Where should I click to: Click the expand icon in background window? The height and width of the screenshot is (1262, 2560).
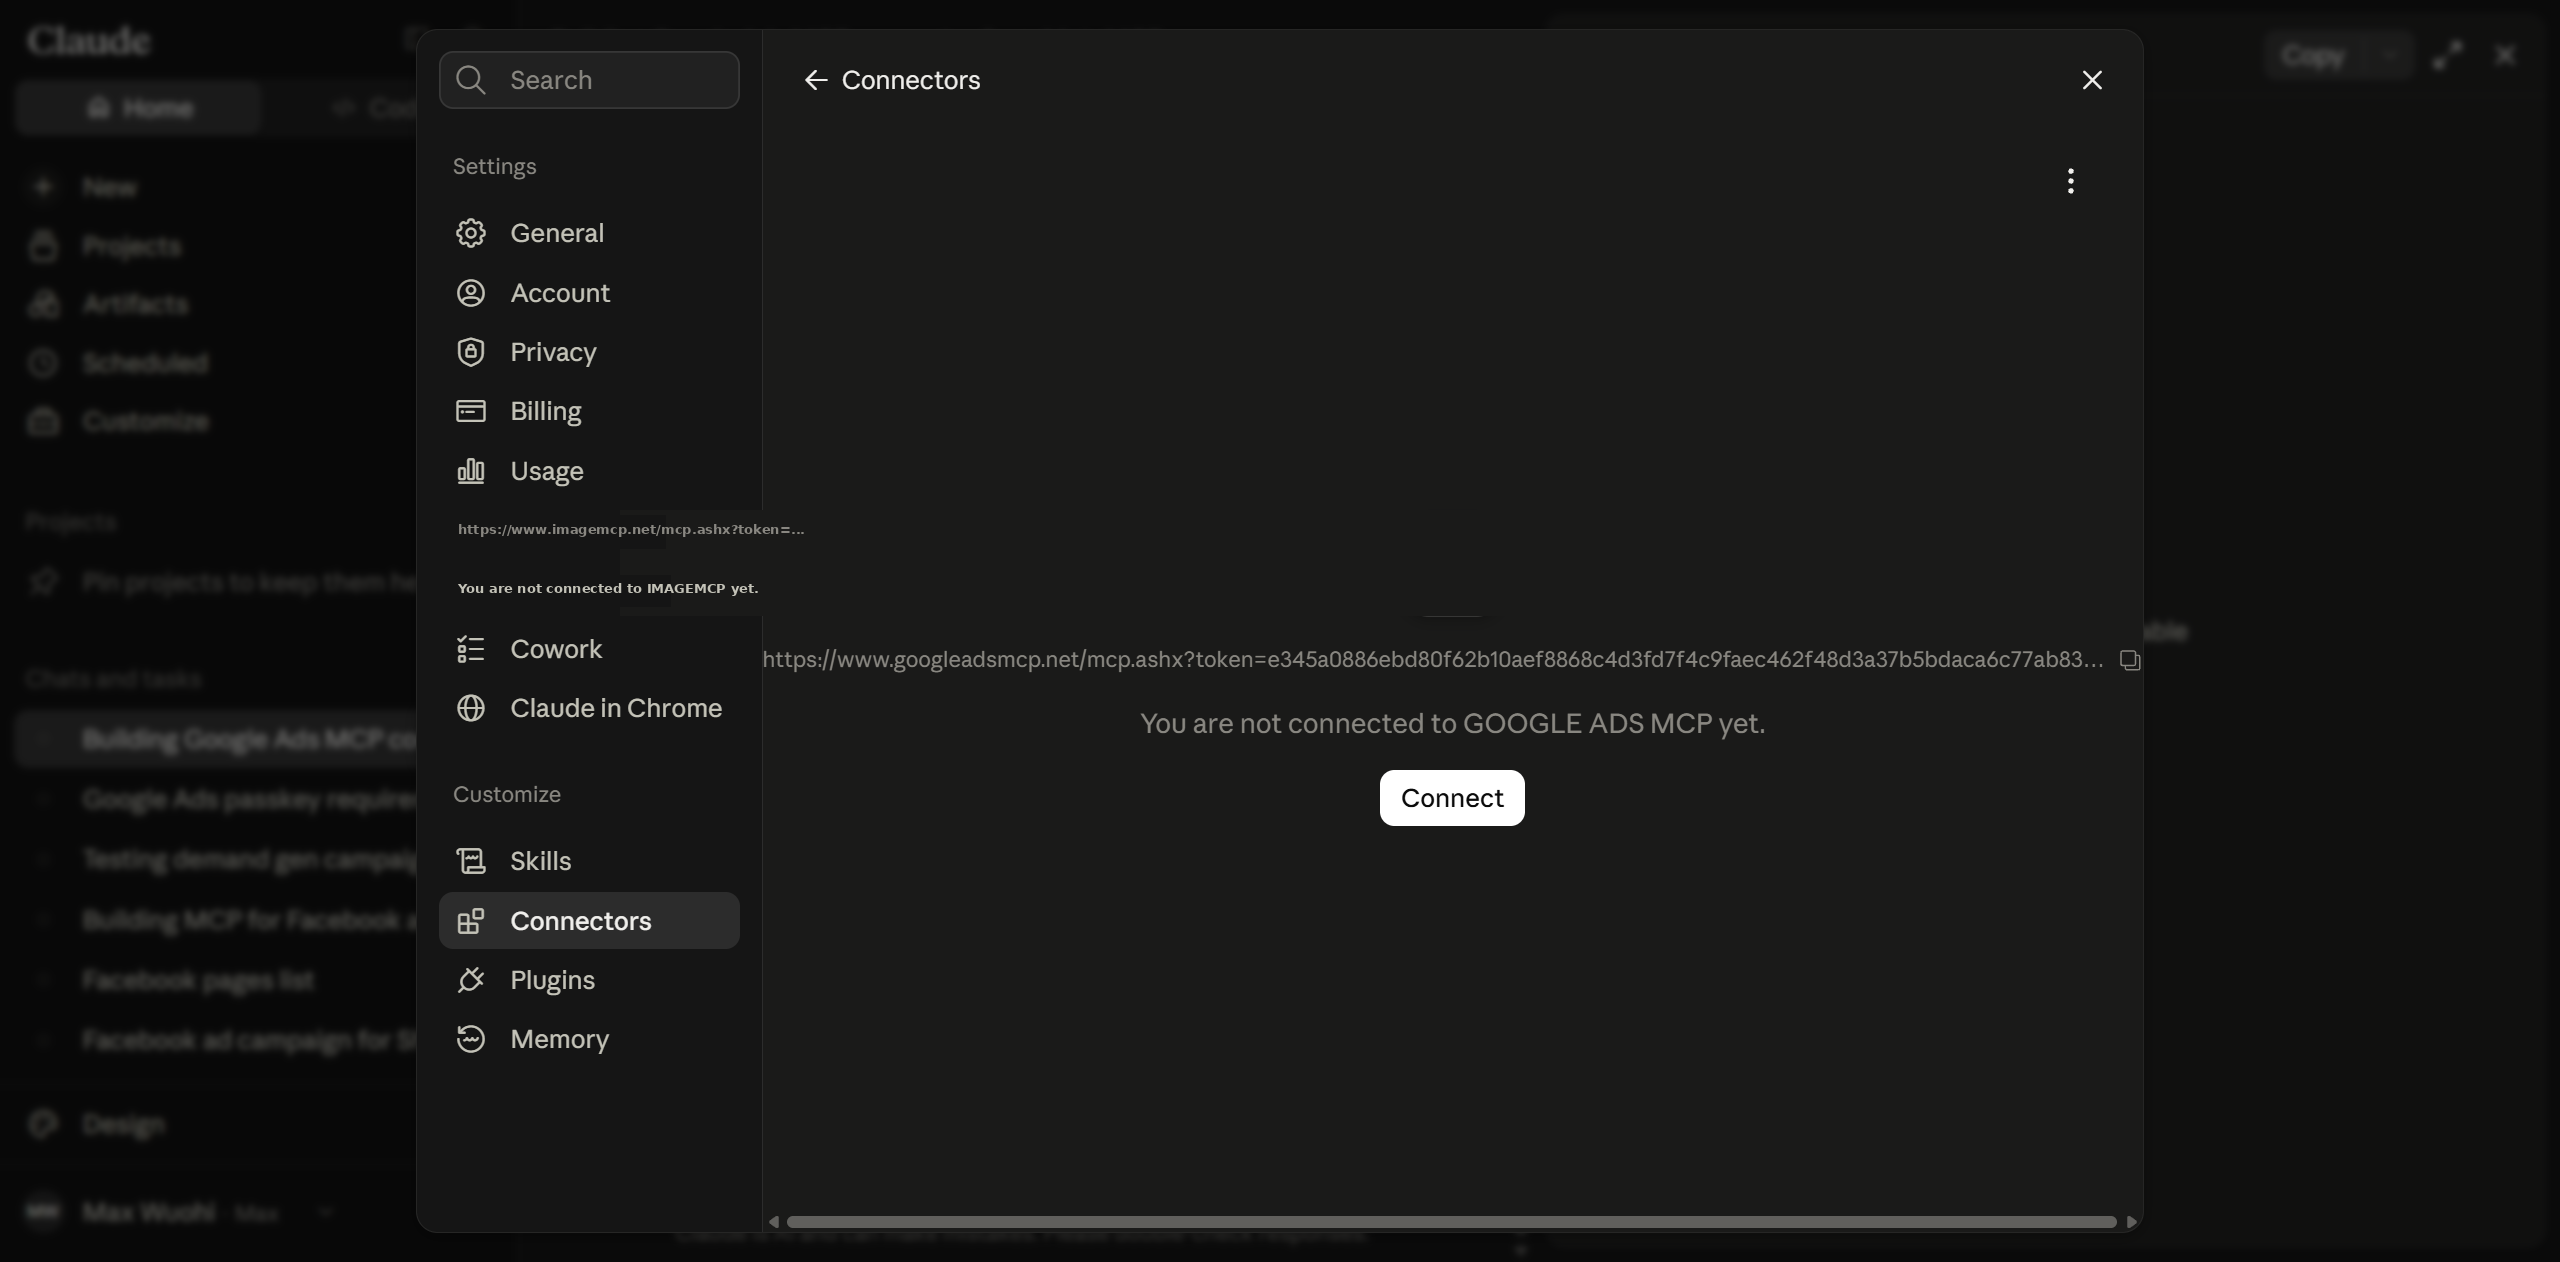[x=2447, y=55]
